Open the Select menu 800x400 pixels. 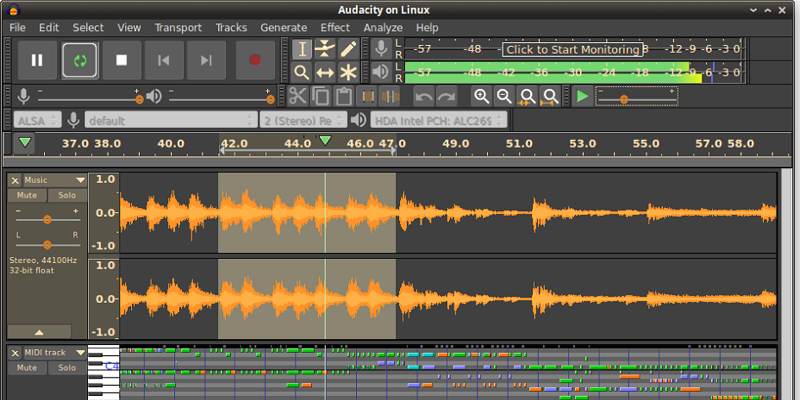tap(88, 28)
